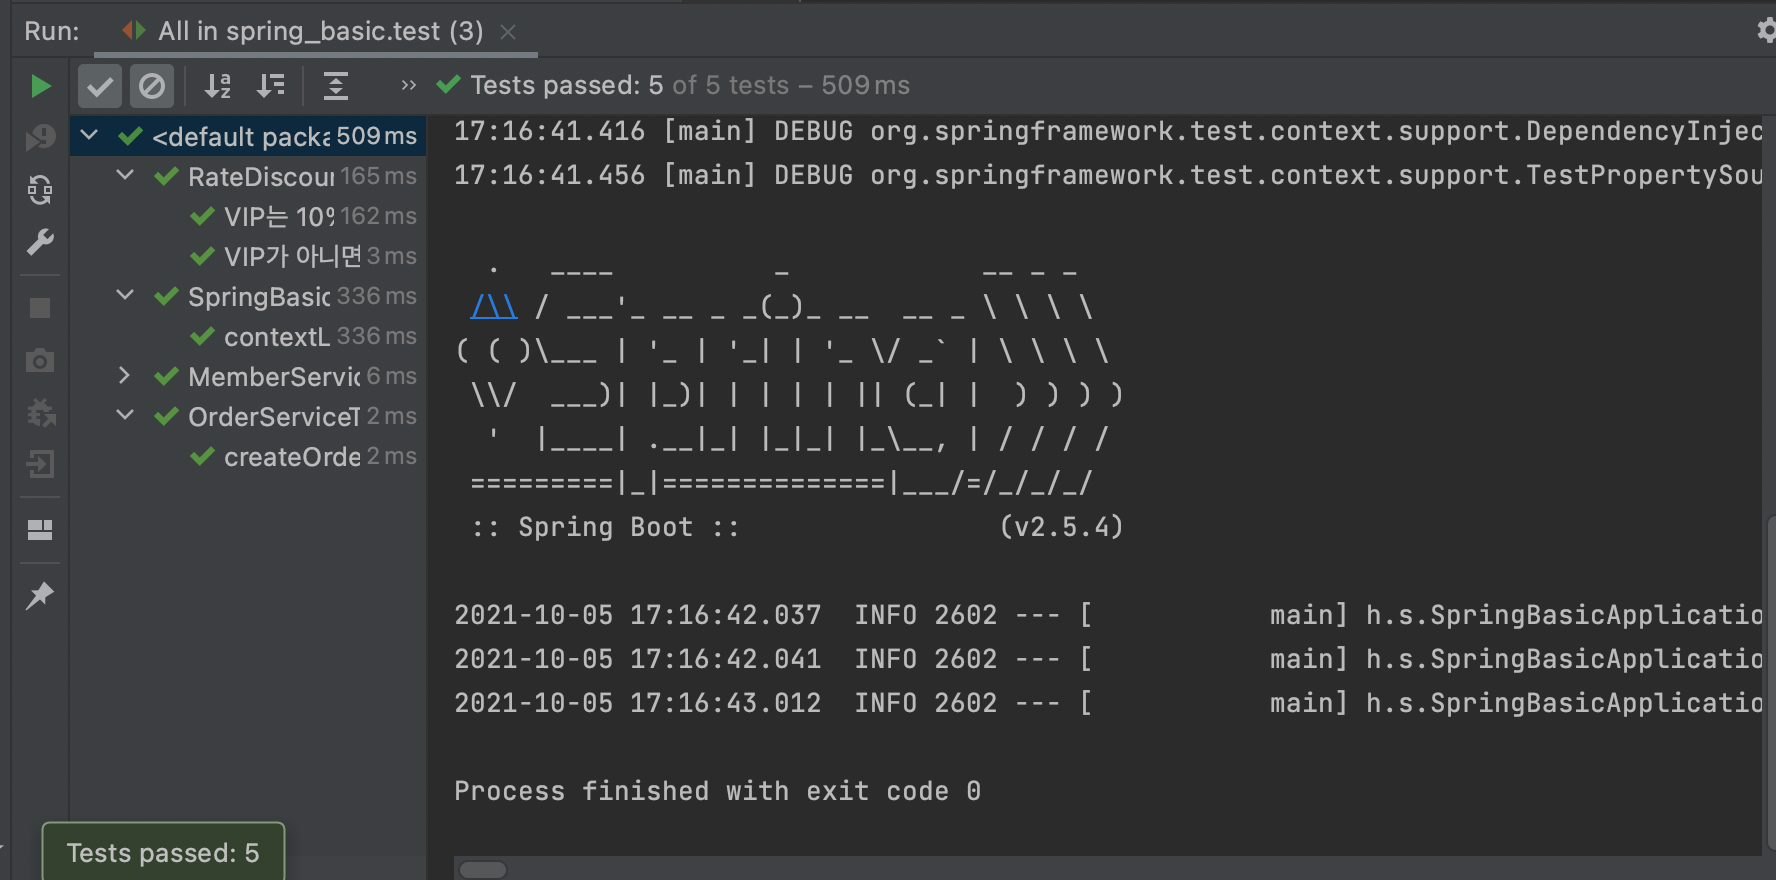Image resolution: width=1776 pixels, height=880 pixels.
Task: Expand the MemberService test node
Action: coord(124,376)
